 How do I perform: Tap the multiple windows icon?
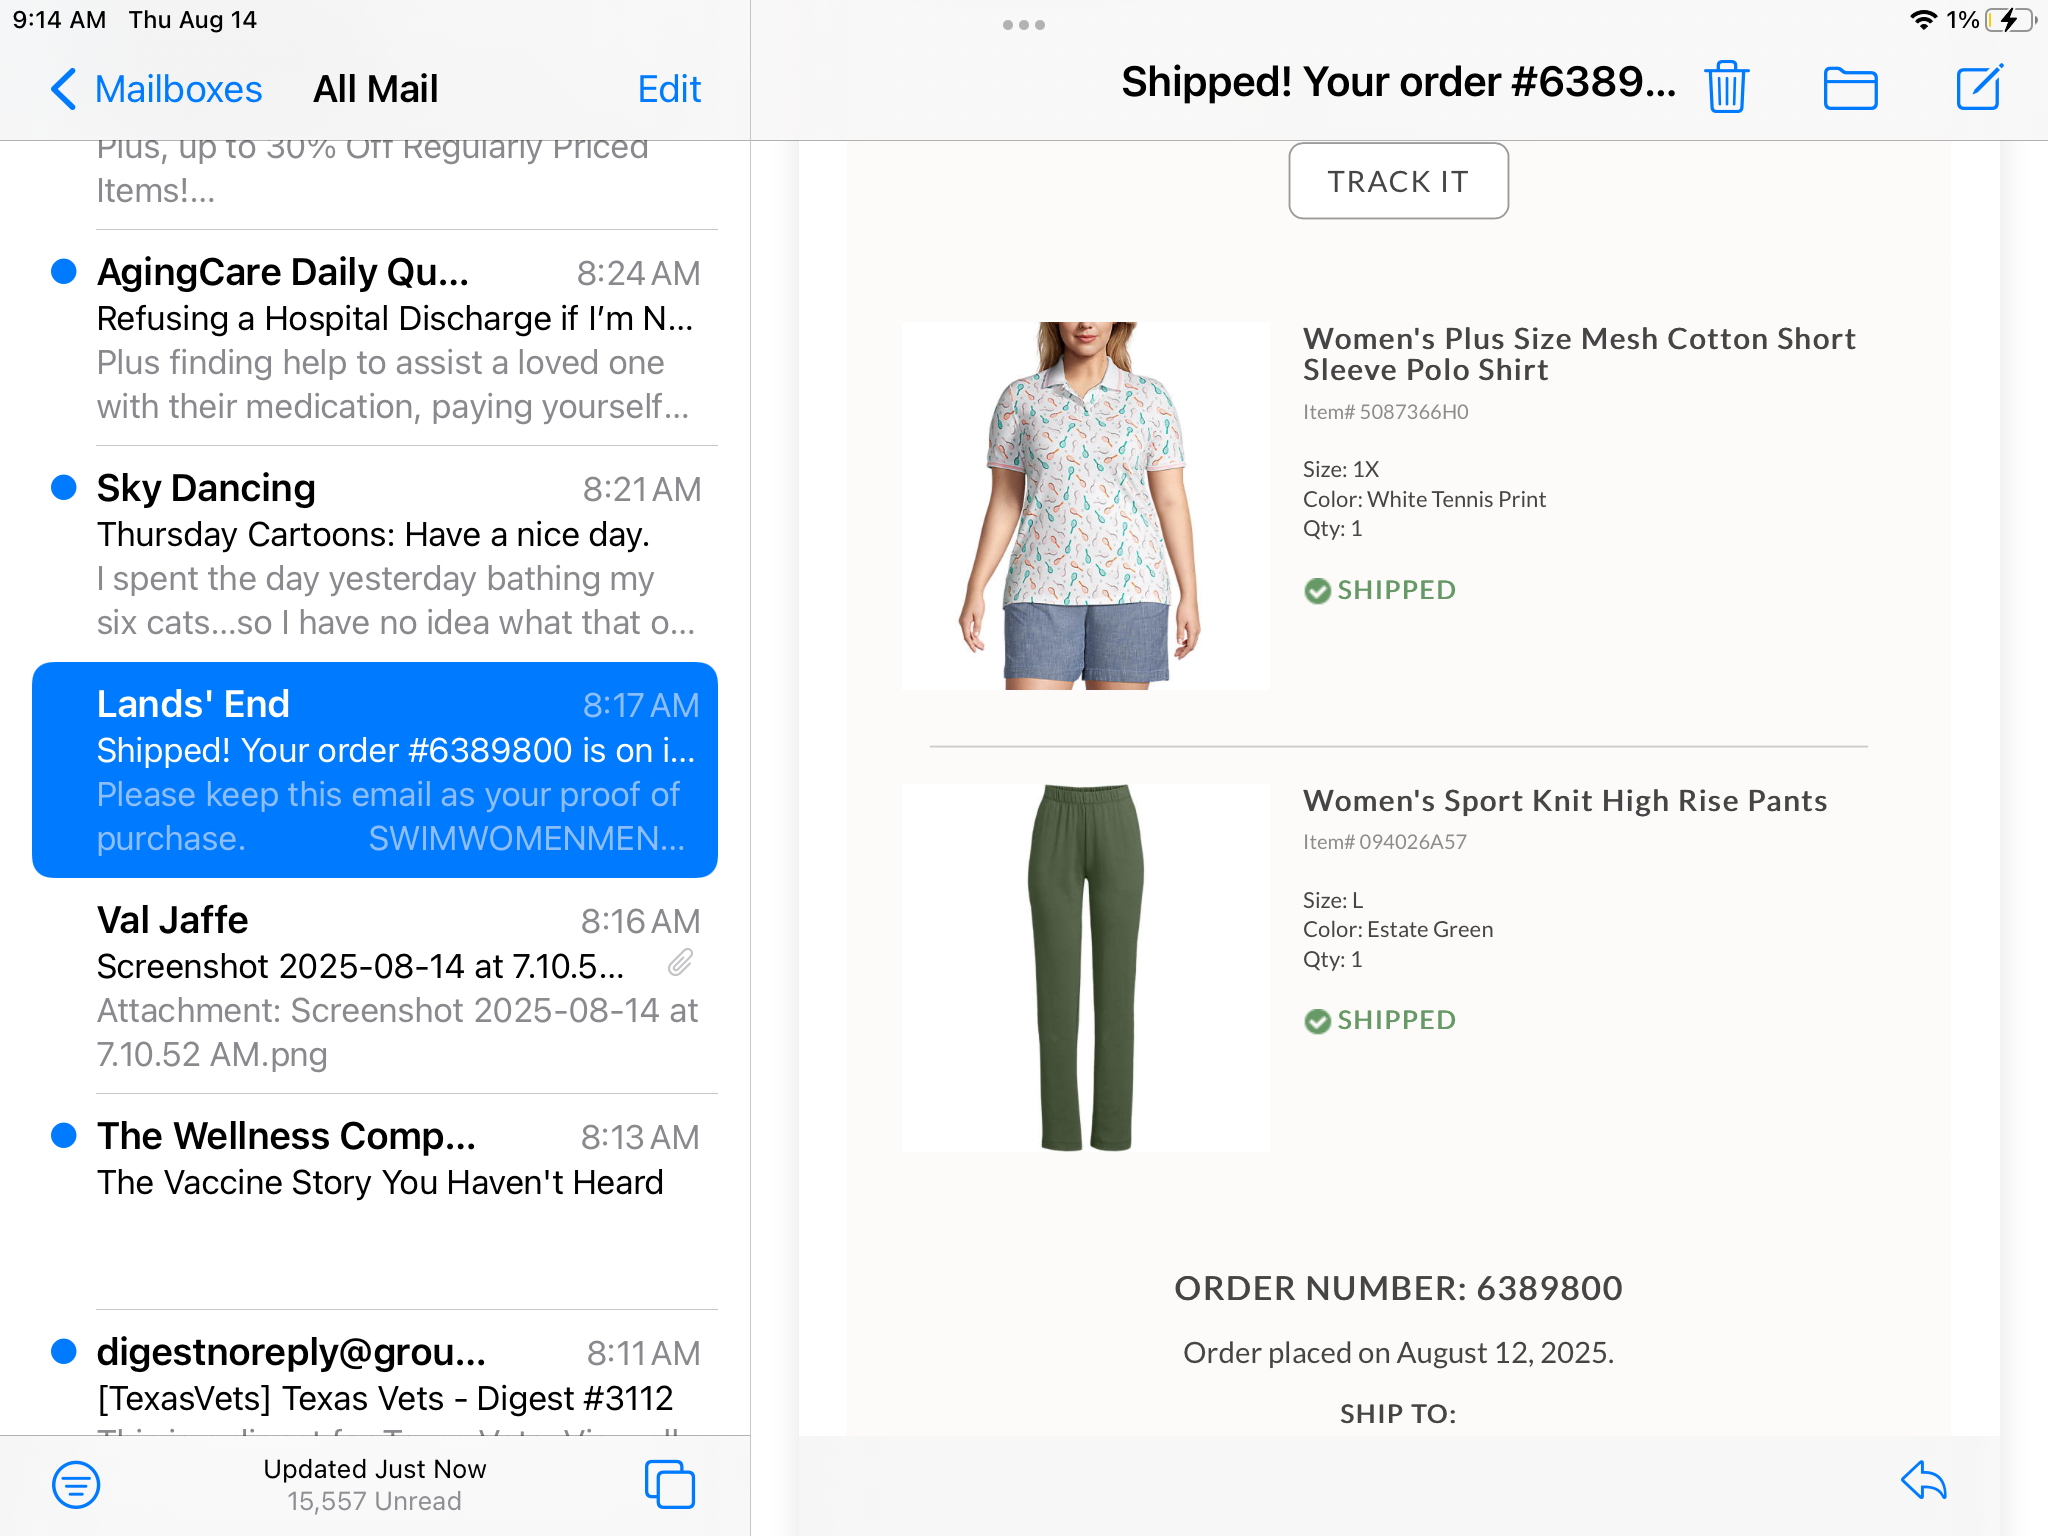[670, 1484]
